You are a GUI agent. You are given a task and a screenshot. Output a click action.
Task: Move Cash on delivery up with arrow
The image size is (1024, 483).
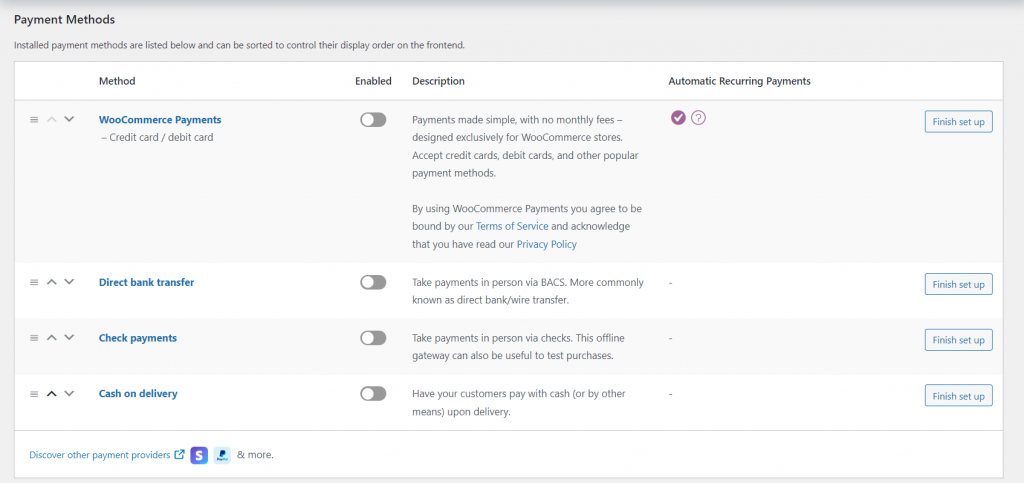pyautogui.click(x=51, y=394)
